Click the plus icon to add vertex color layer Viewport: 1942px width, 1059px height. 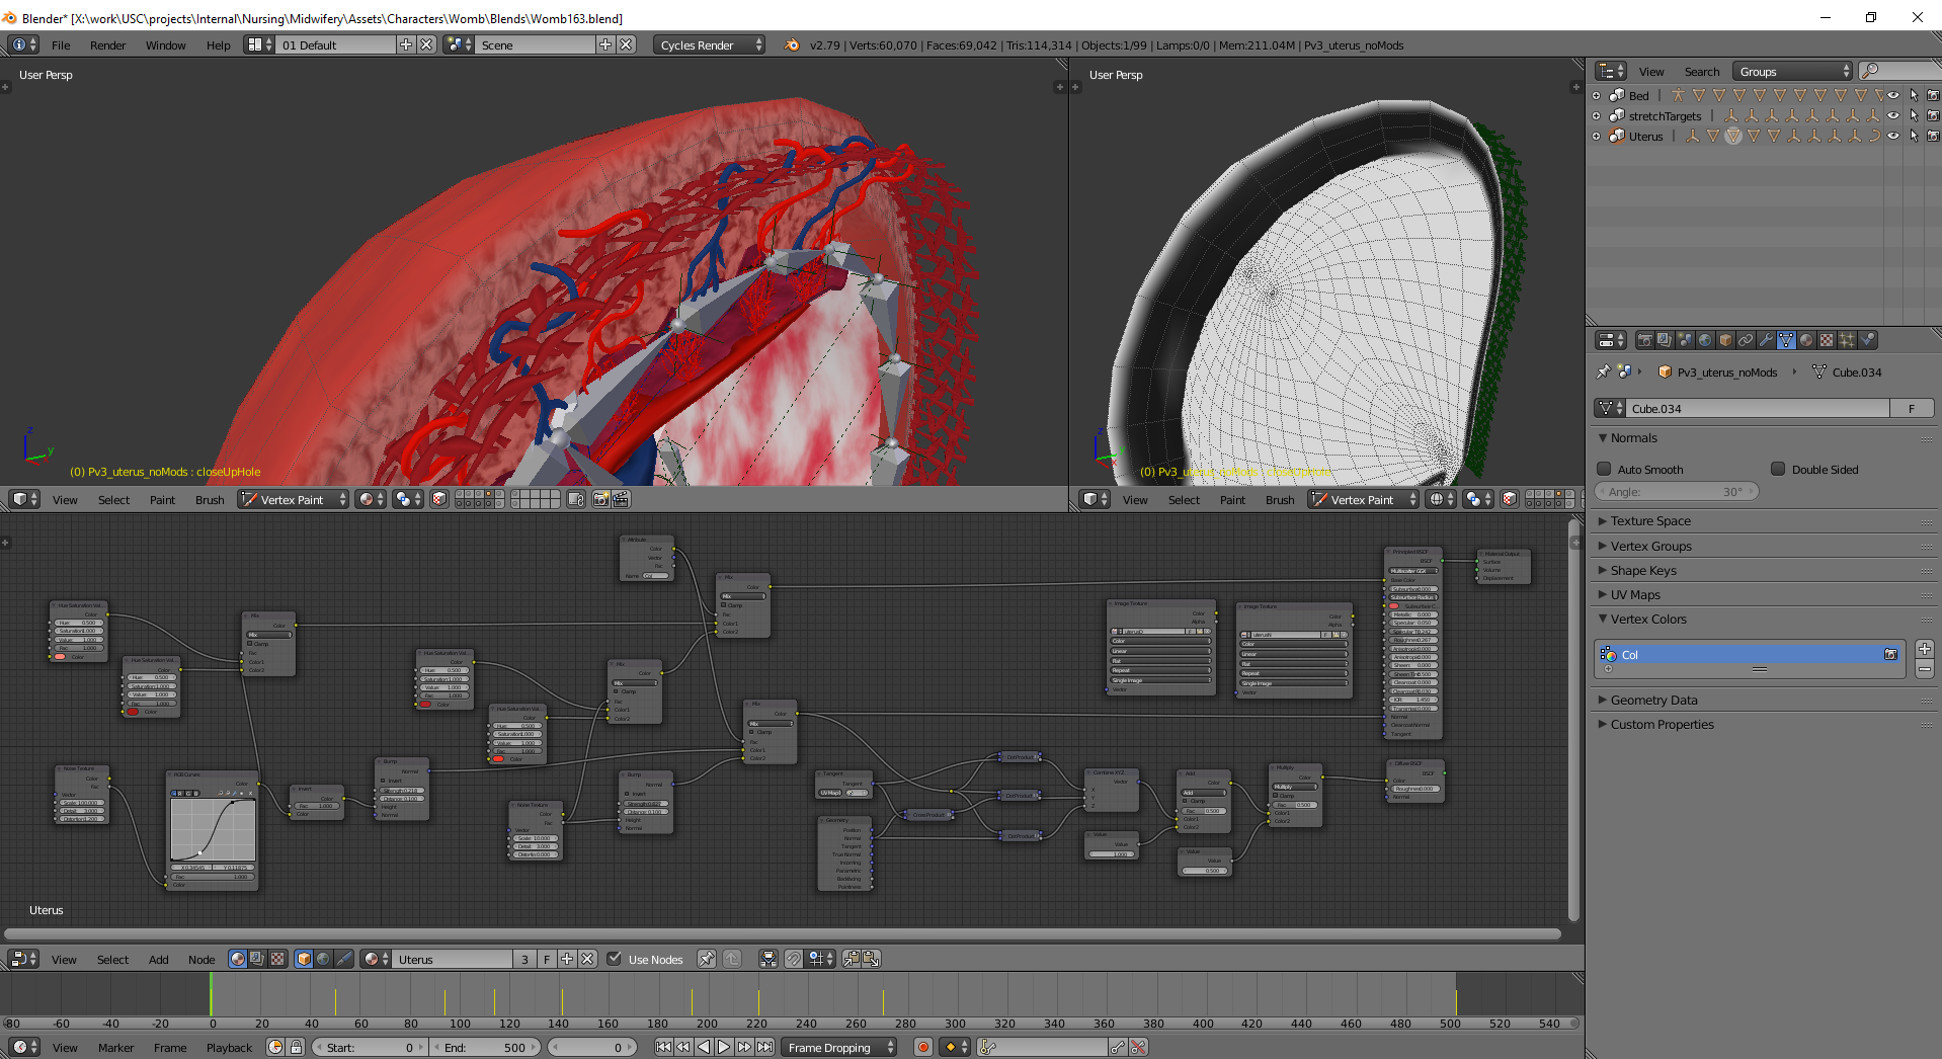1924,649
